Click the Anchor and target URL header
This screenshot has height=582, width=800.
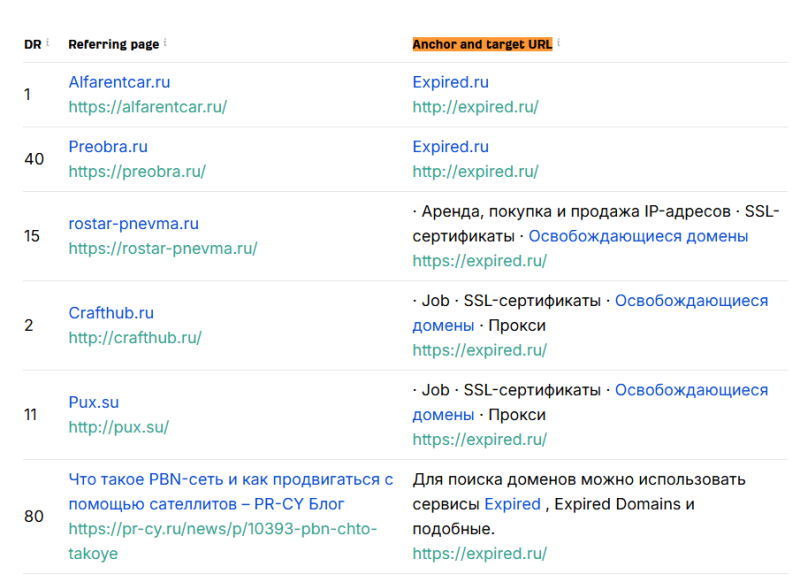tap(482, 45)
